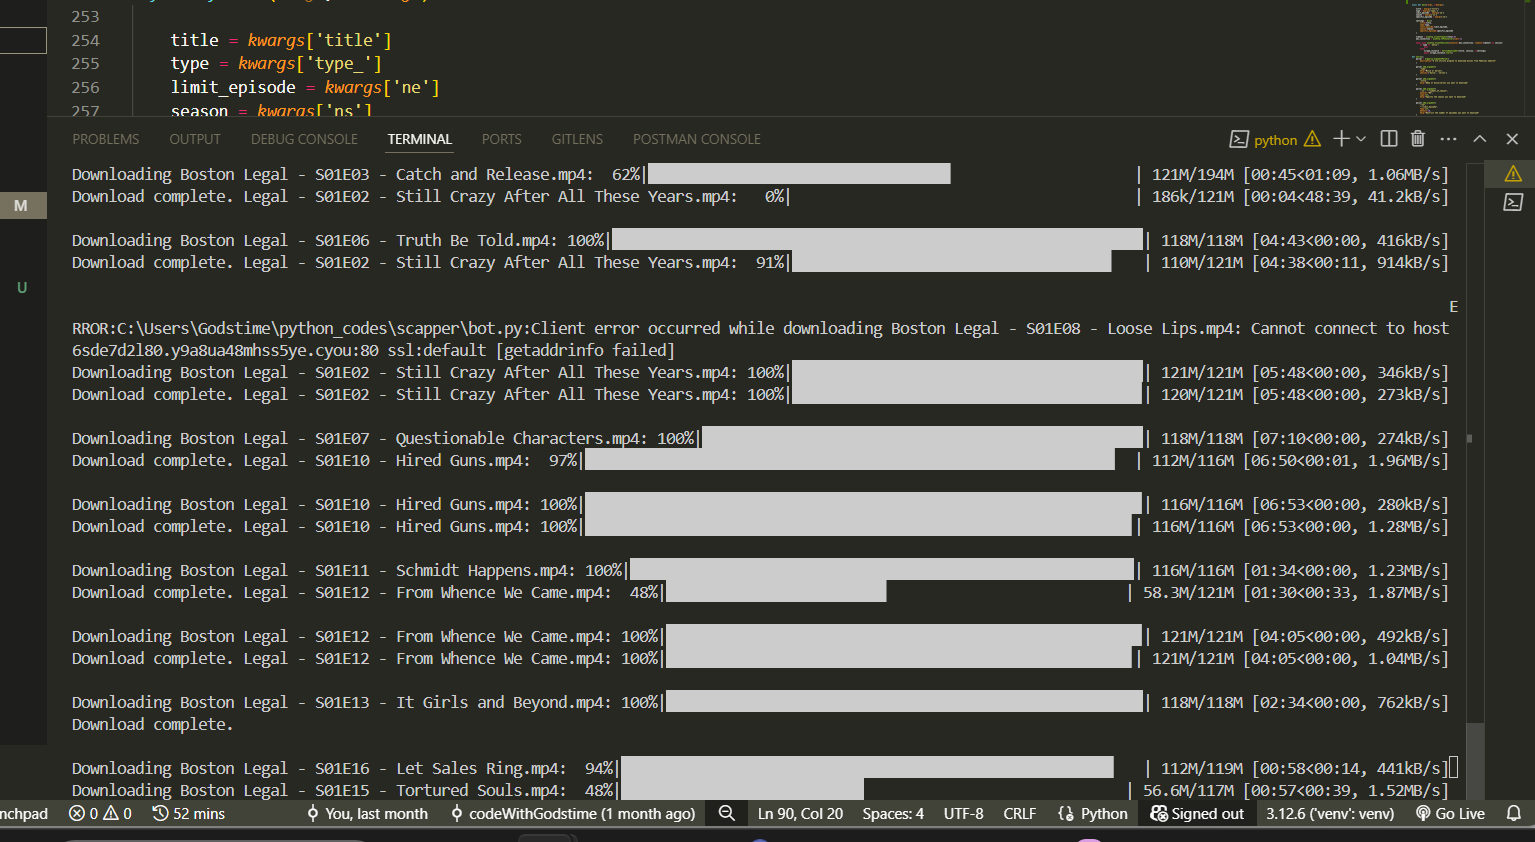Image resolution: width=1535 pixels, height=842 pixels.
Task: Open the POSTMAN CONSOLE tab
Action: tap(697, 139)
